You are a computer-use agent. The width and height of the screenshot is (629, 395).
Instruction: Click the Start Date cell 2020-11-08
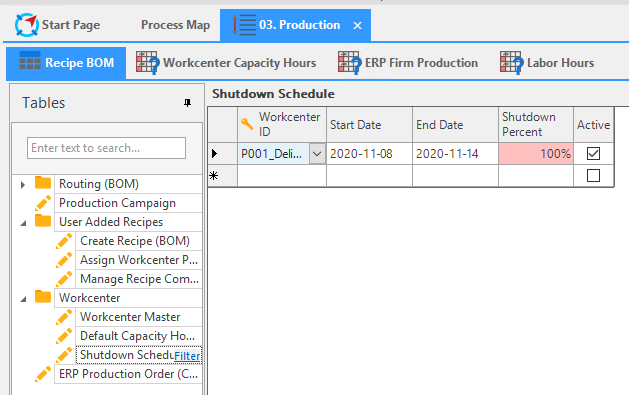pyautogui.click(x=369, y=154)
